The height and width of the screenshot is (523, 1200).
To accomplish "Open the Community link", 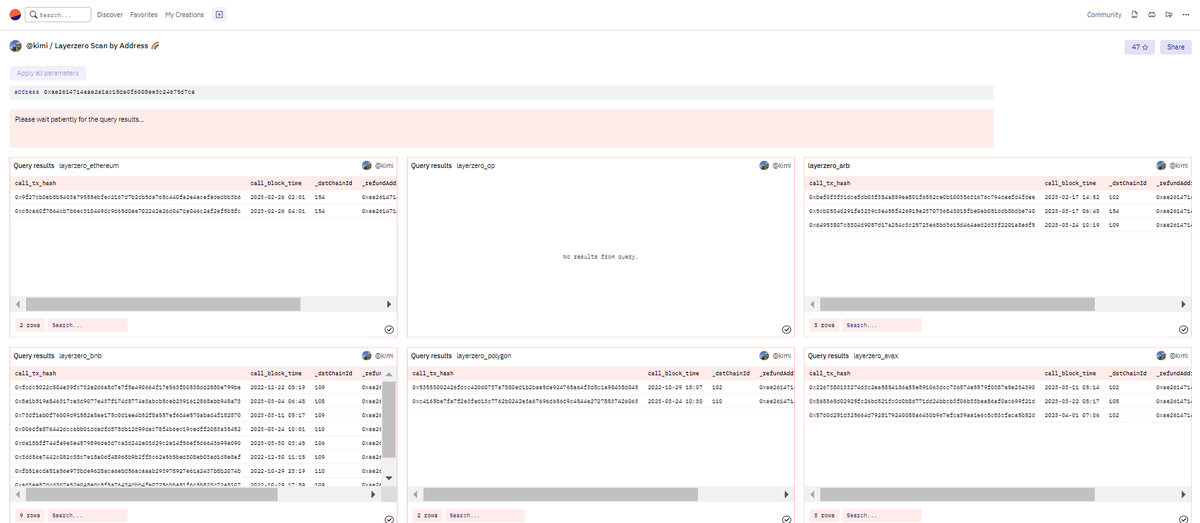I will 1104,15.
